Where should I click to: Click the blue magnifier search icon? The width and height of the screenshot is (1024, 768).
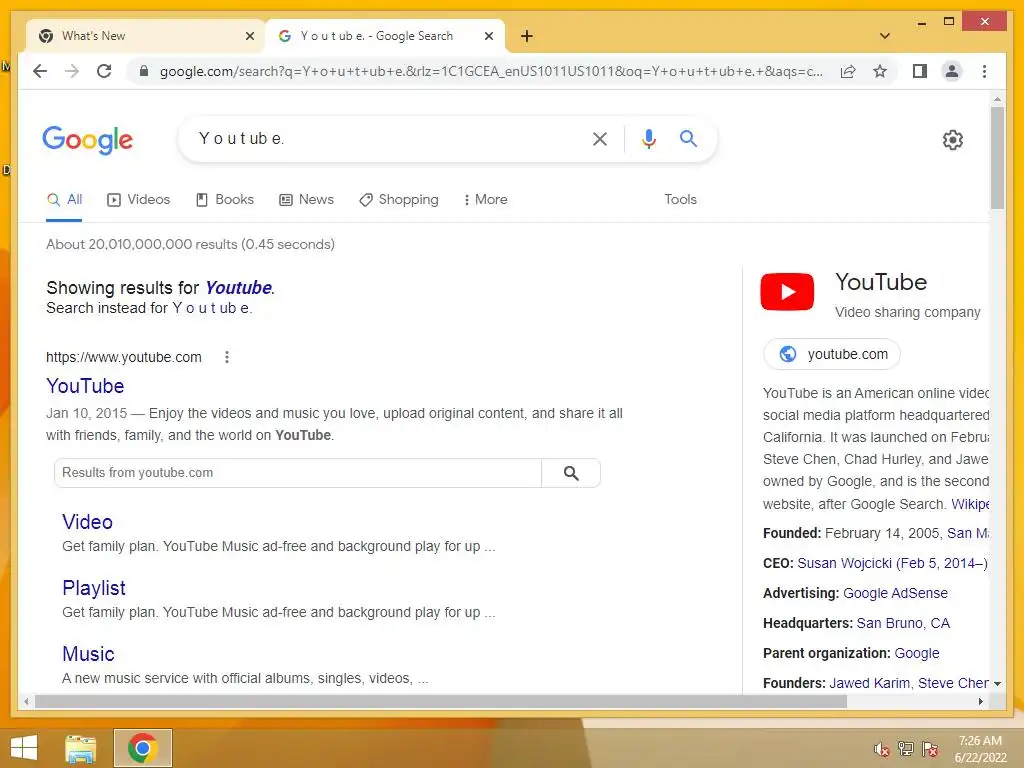point(688,138)
